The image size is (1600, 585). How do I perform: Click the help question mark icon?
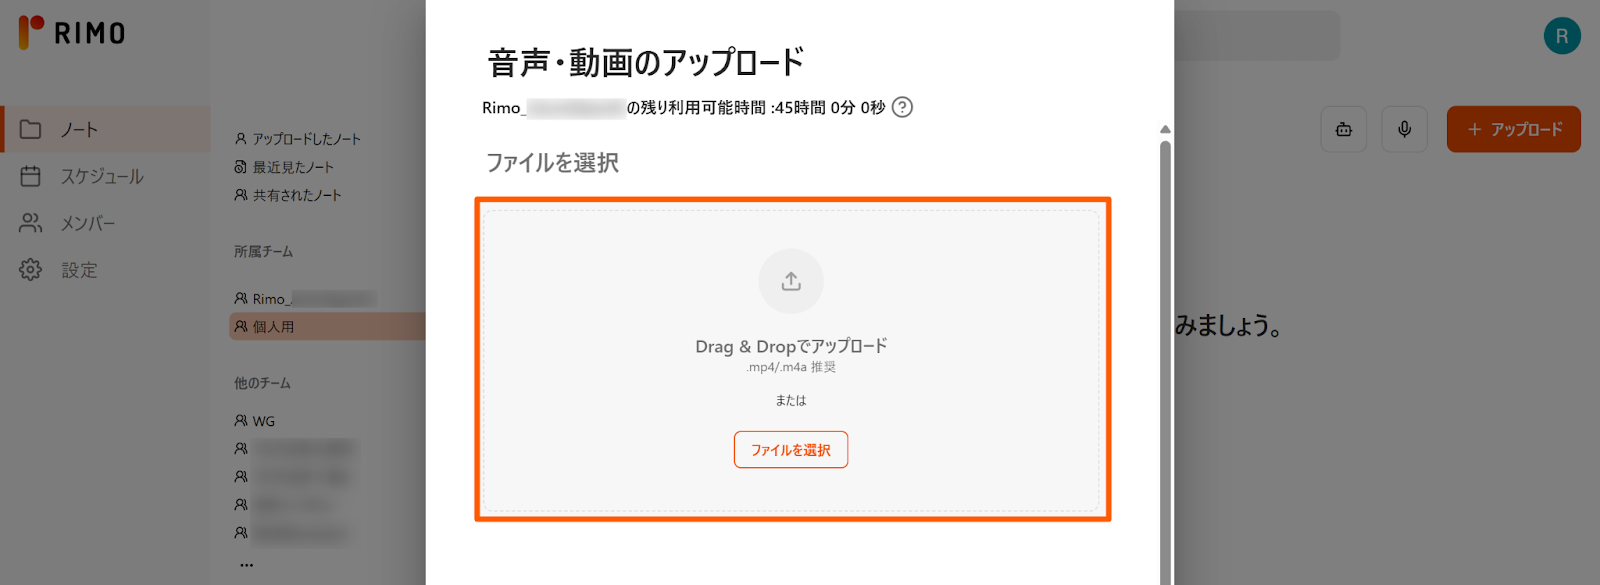(x=902, y=107)
